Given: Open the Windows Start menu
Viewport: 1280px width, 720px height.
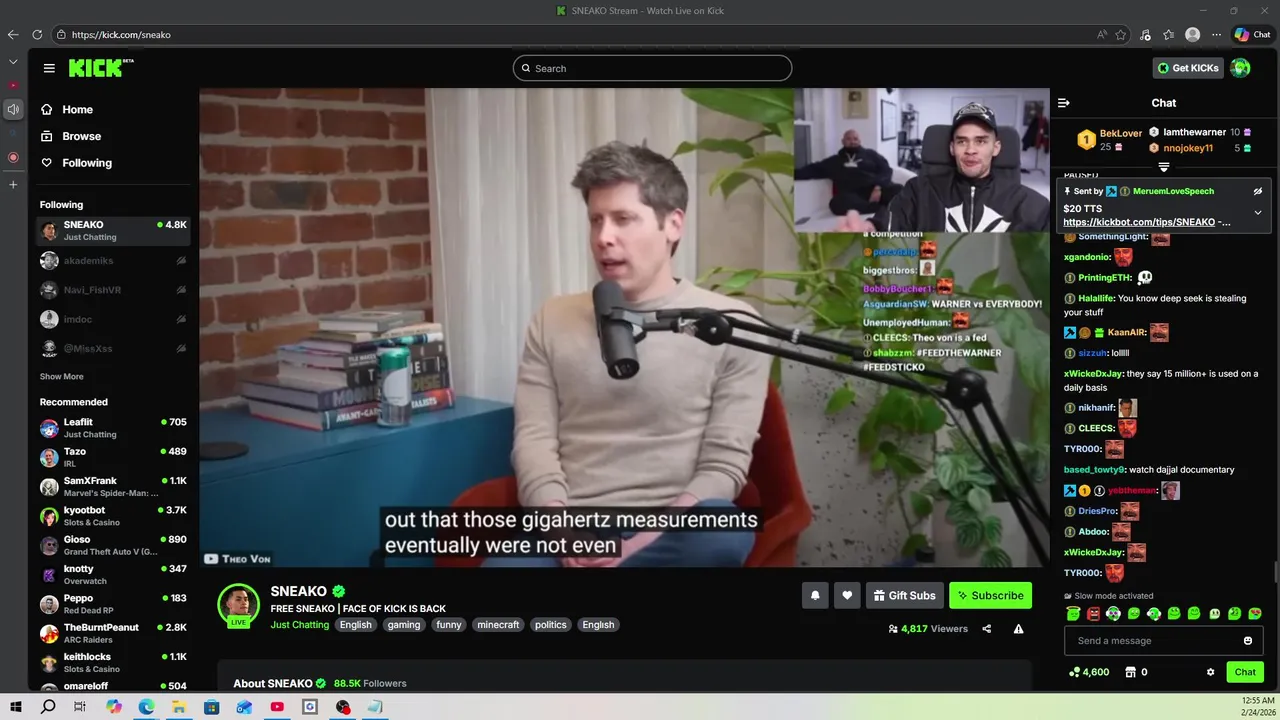Looking at the screenshot, I should click(15, 707).
